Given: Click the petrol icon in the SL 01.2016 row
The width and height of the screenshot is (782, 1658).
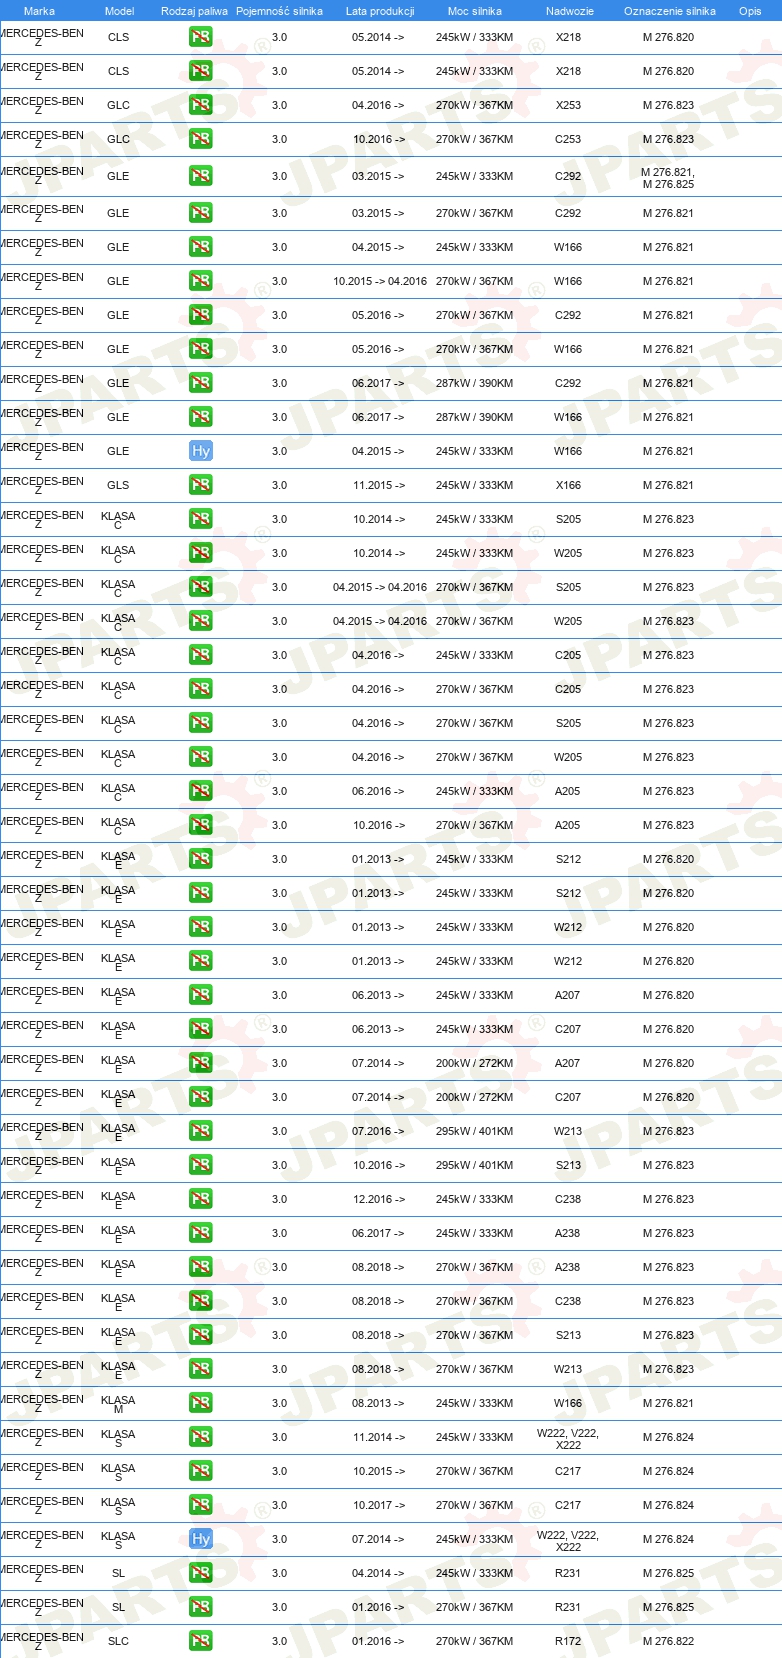Looking at the screenshot, I should (x=201, y=1607).
